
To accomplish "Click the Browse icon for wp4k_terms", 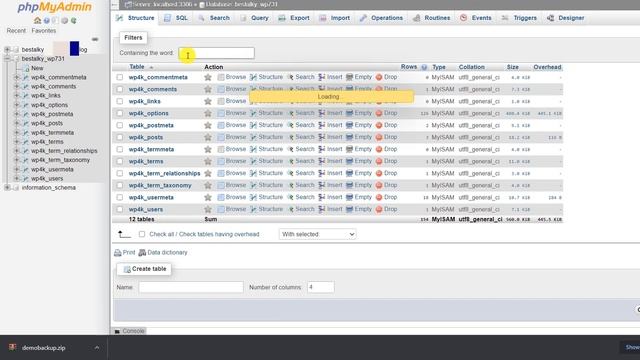I will pos(221,161).
